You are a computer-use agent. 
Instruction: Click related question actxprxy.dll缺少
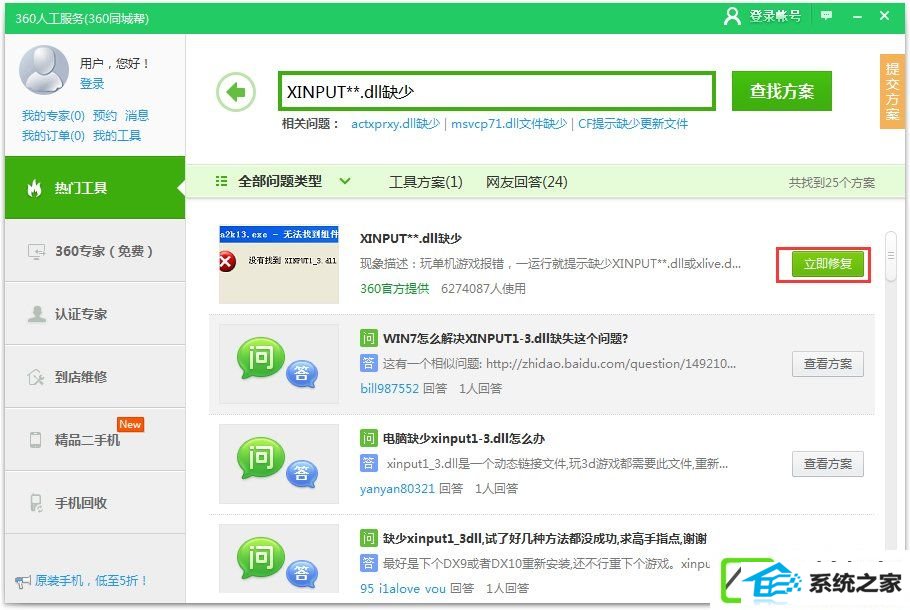coord(395,124)
